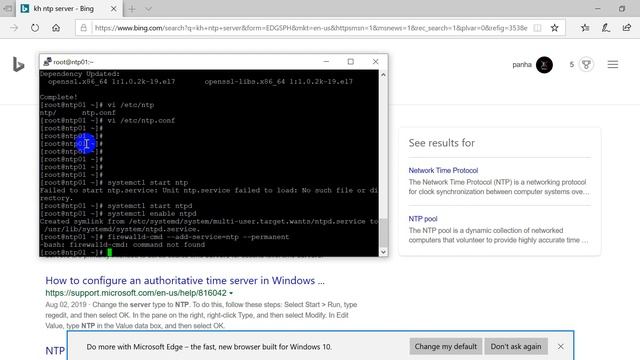This screenshot has width=640, height=360.
Task: Minimize the Edge browser window
Action: point(598,9)
